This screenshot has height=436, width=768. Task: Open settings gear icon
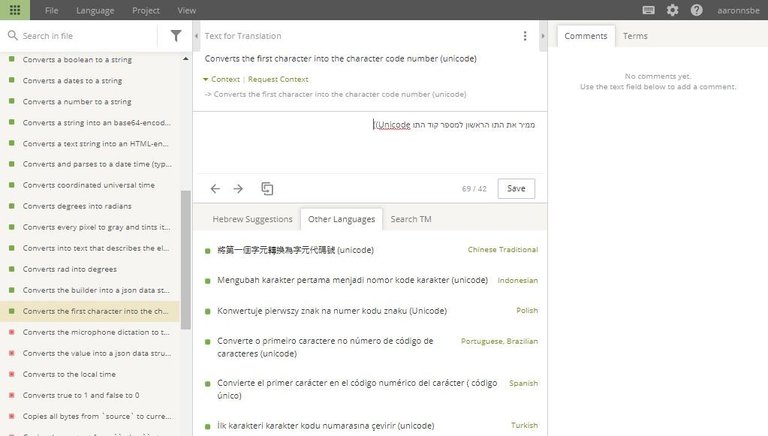pos(672,10)
